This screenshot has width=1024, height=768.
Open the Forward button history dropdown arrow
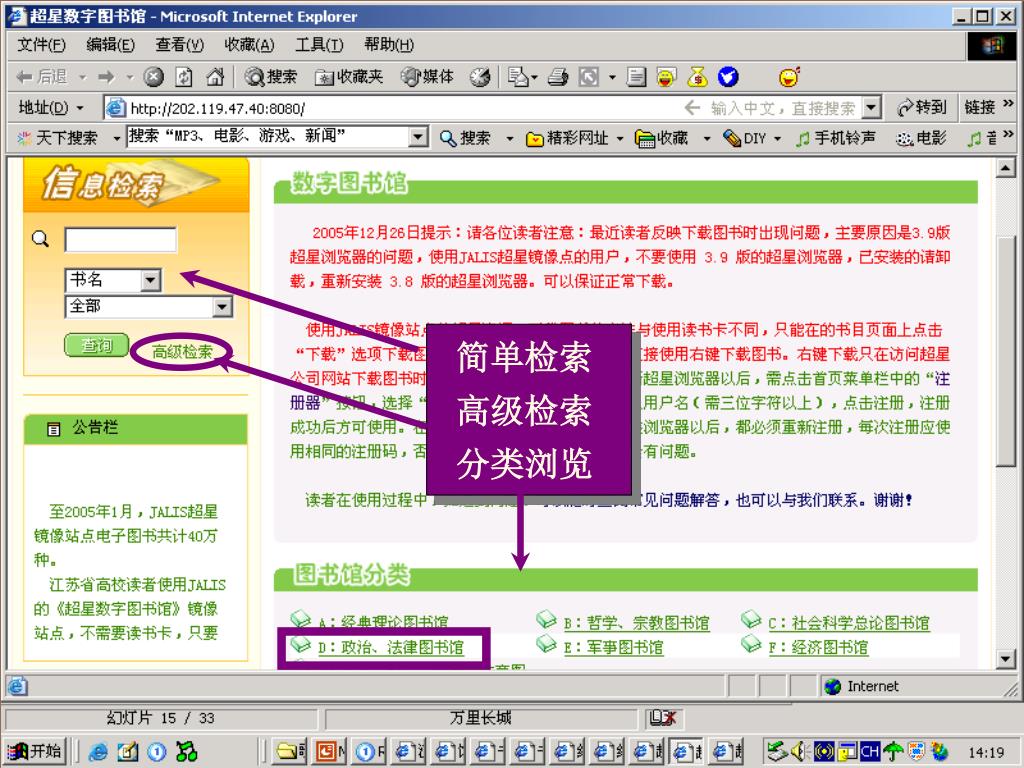129,77
